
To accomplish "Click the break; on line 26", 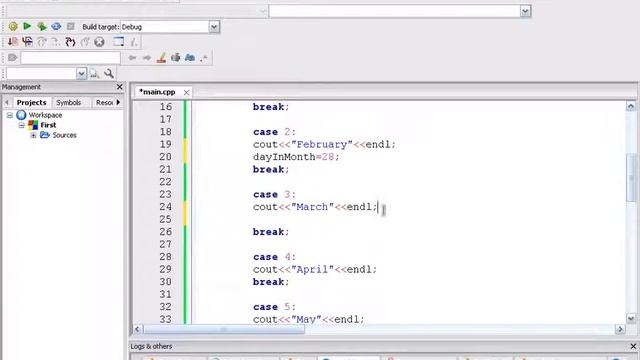I will click(x=271, y=232).
